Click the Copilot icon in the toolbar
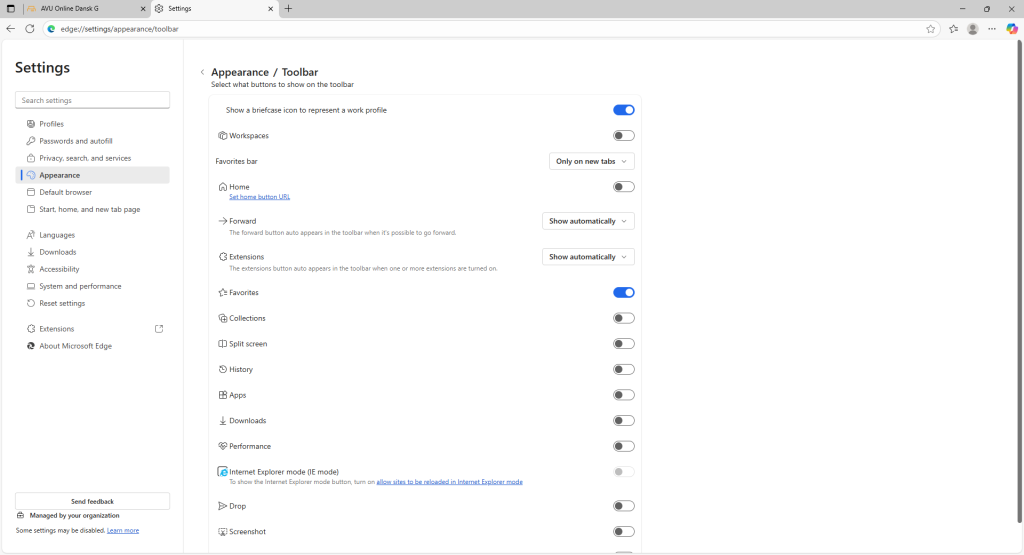This screenshot has width=1024, height=555. [x=1011, y=29]
